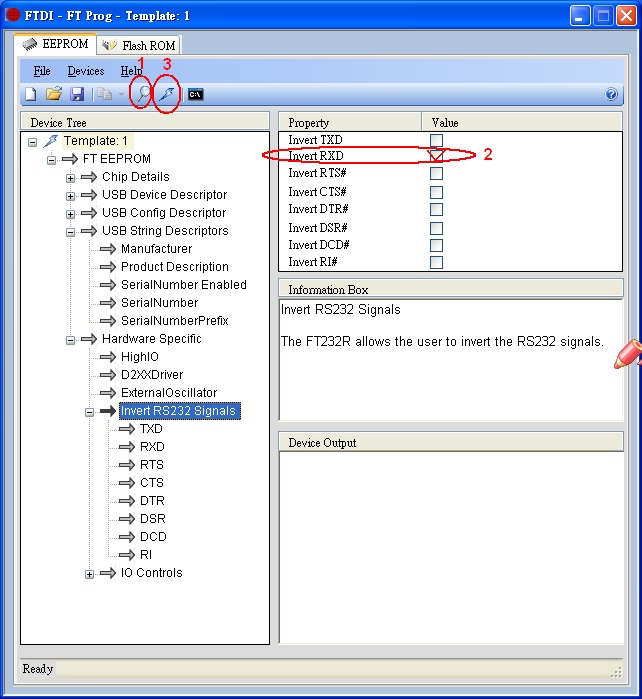Viewport: 642px width, 699px height.
Task: Click arrow icon beside TXD node
Action: [127, 429]
